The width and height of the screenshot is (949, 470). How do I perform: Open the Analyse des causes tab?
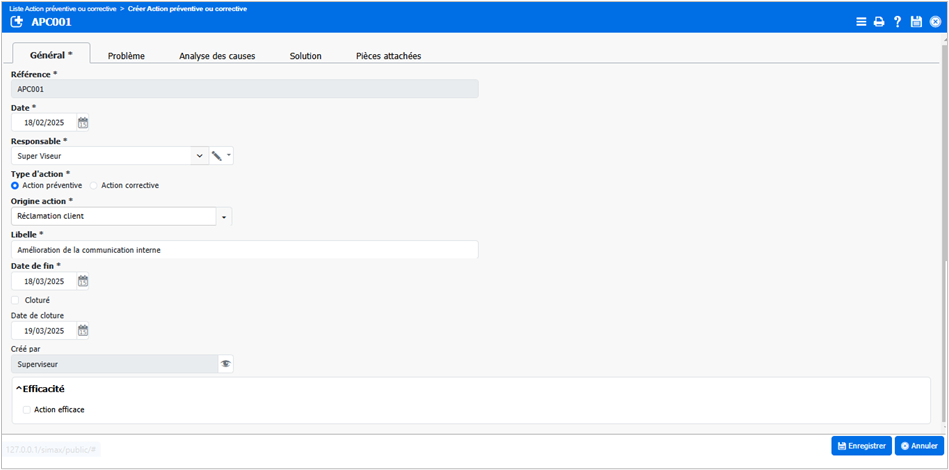click(217, 56)
